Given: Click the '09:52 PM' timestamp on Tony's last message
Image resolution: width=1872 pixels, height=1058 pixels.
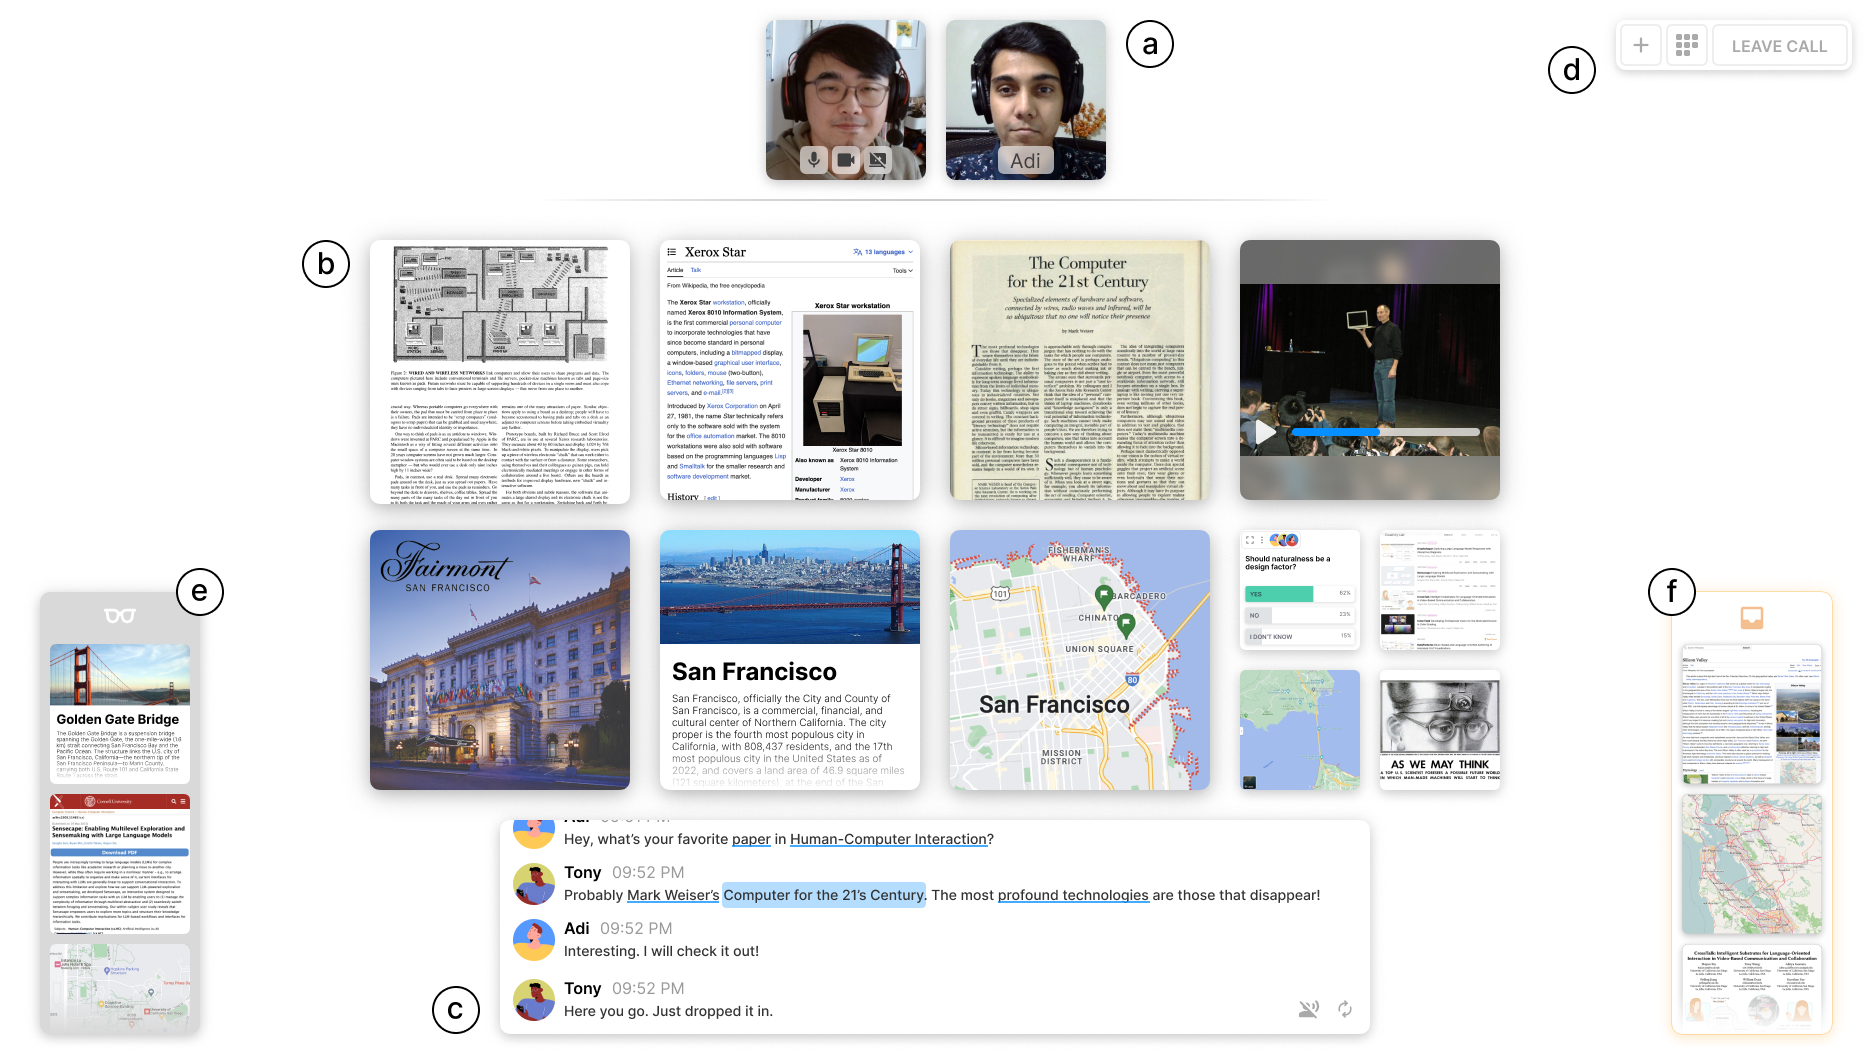Looking at the screenshot, I should tap(648, 988).
